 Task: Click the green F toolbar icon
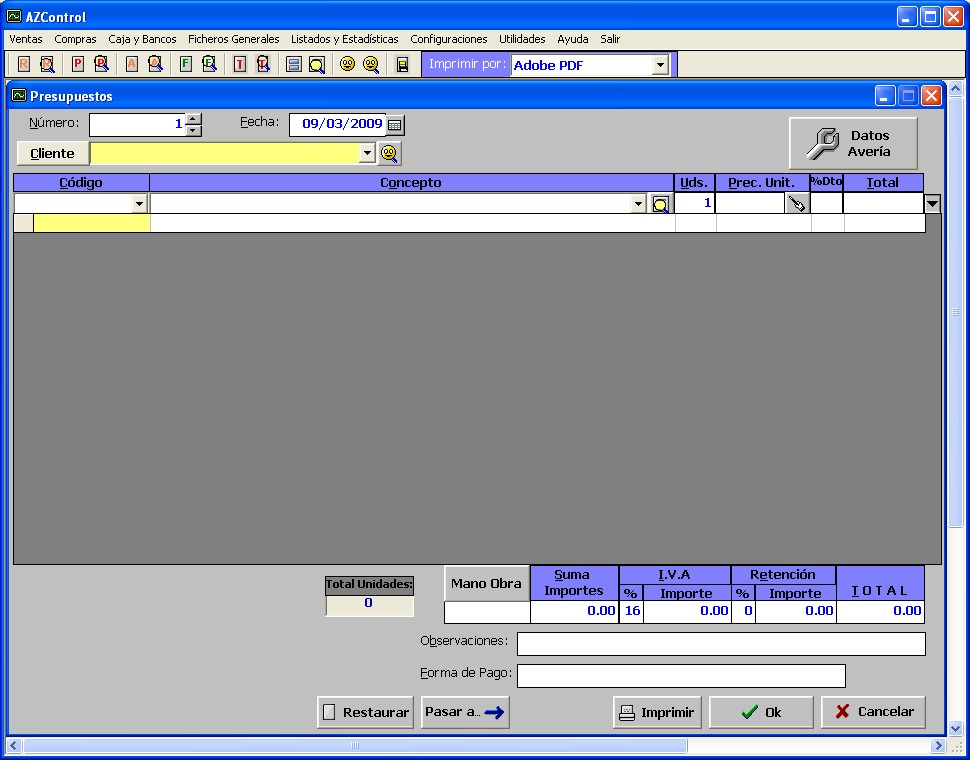[186, 64]
